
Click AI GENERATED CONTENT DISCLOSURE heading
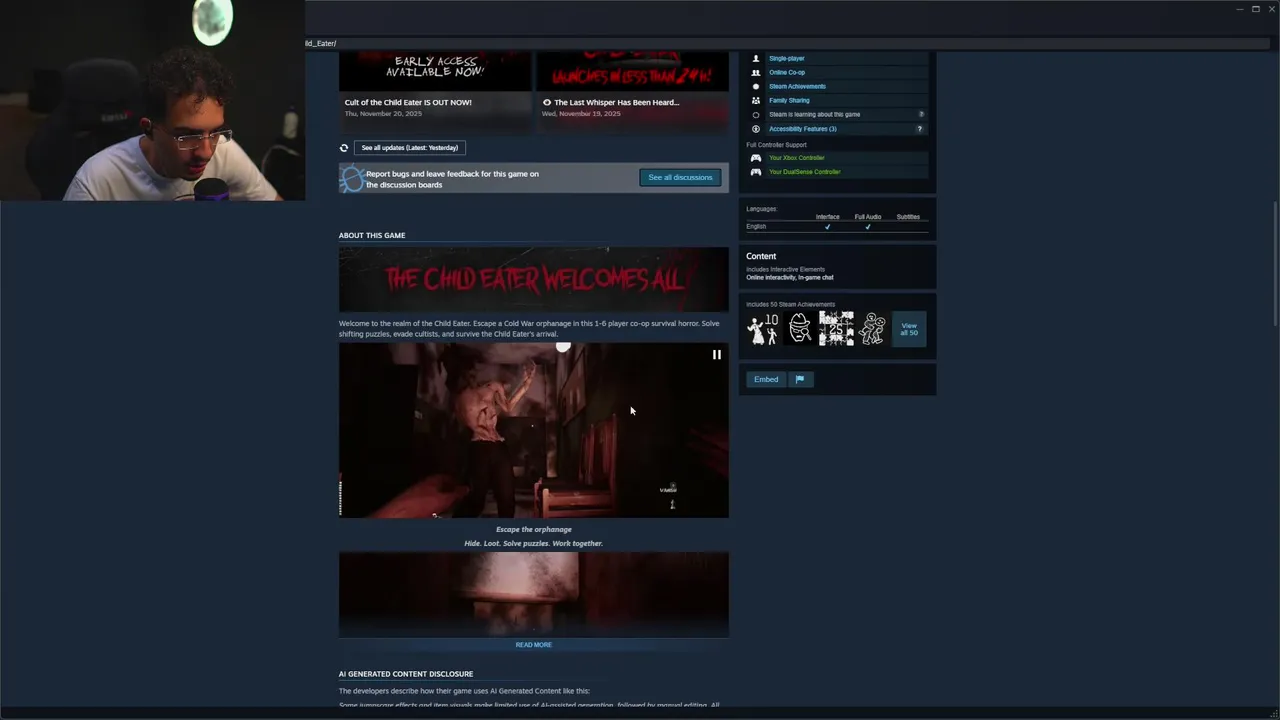point(406,674)
